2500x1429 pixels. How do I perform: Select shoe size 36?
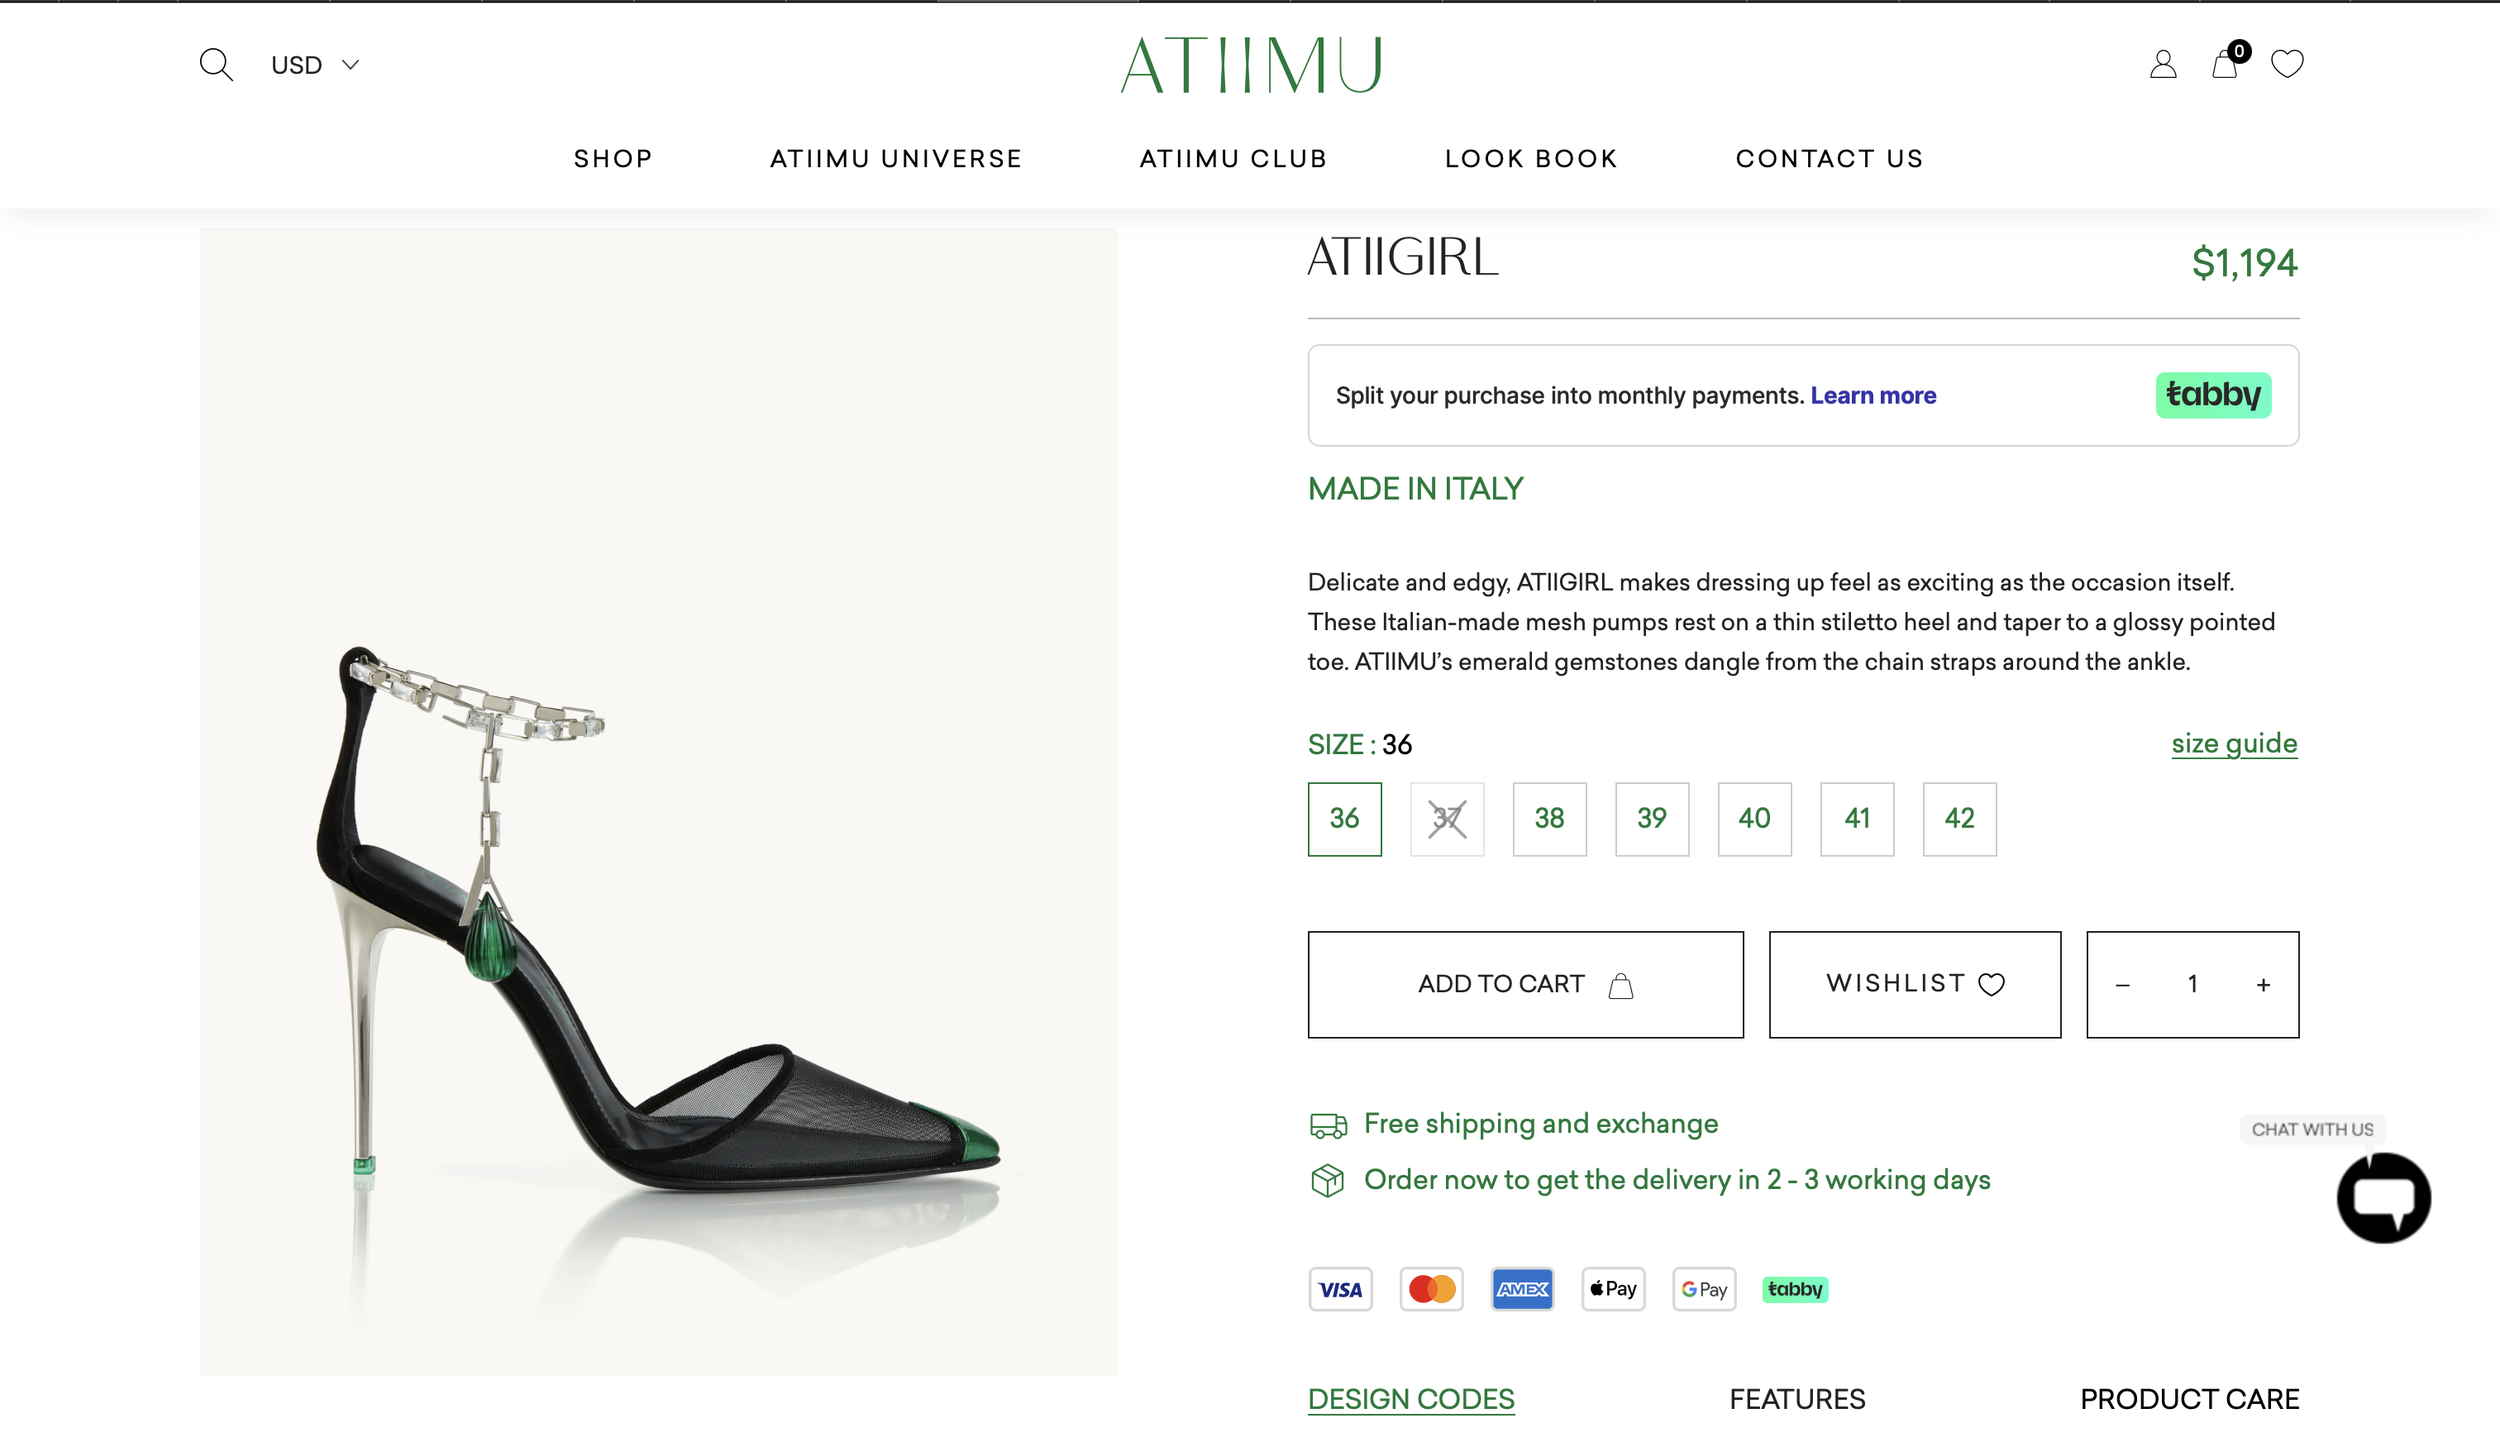1344,819
